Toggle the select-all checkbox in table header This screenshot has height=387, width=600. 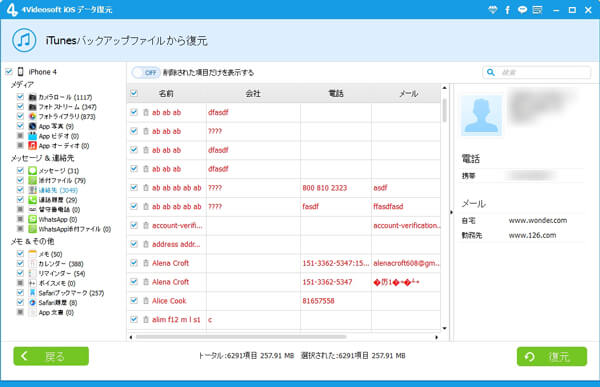click(x=134, y=93)
